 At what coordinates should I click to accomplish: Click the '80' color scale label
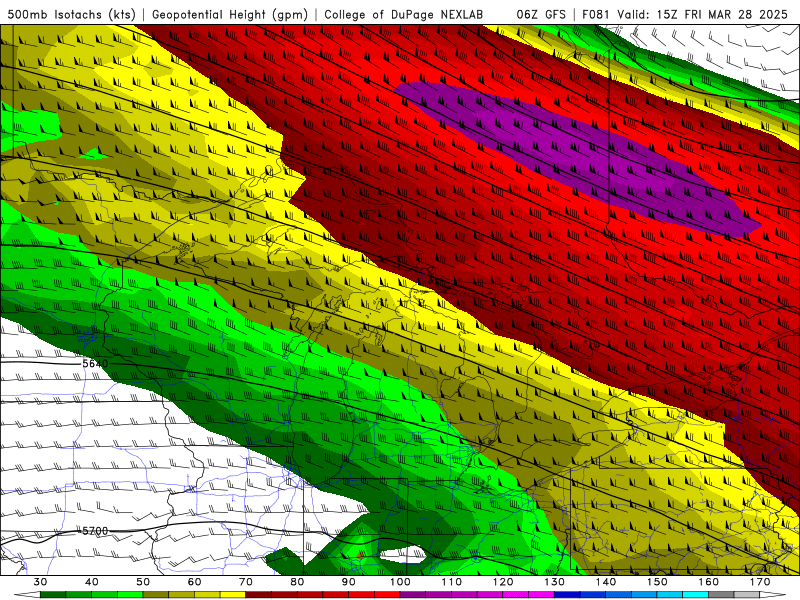point(297,582)
